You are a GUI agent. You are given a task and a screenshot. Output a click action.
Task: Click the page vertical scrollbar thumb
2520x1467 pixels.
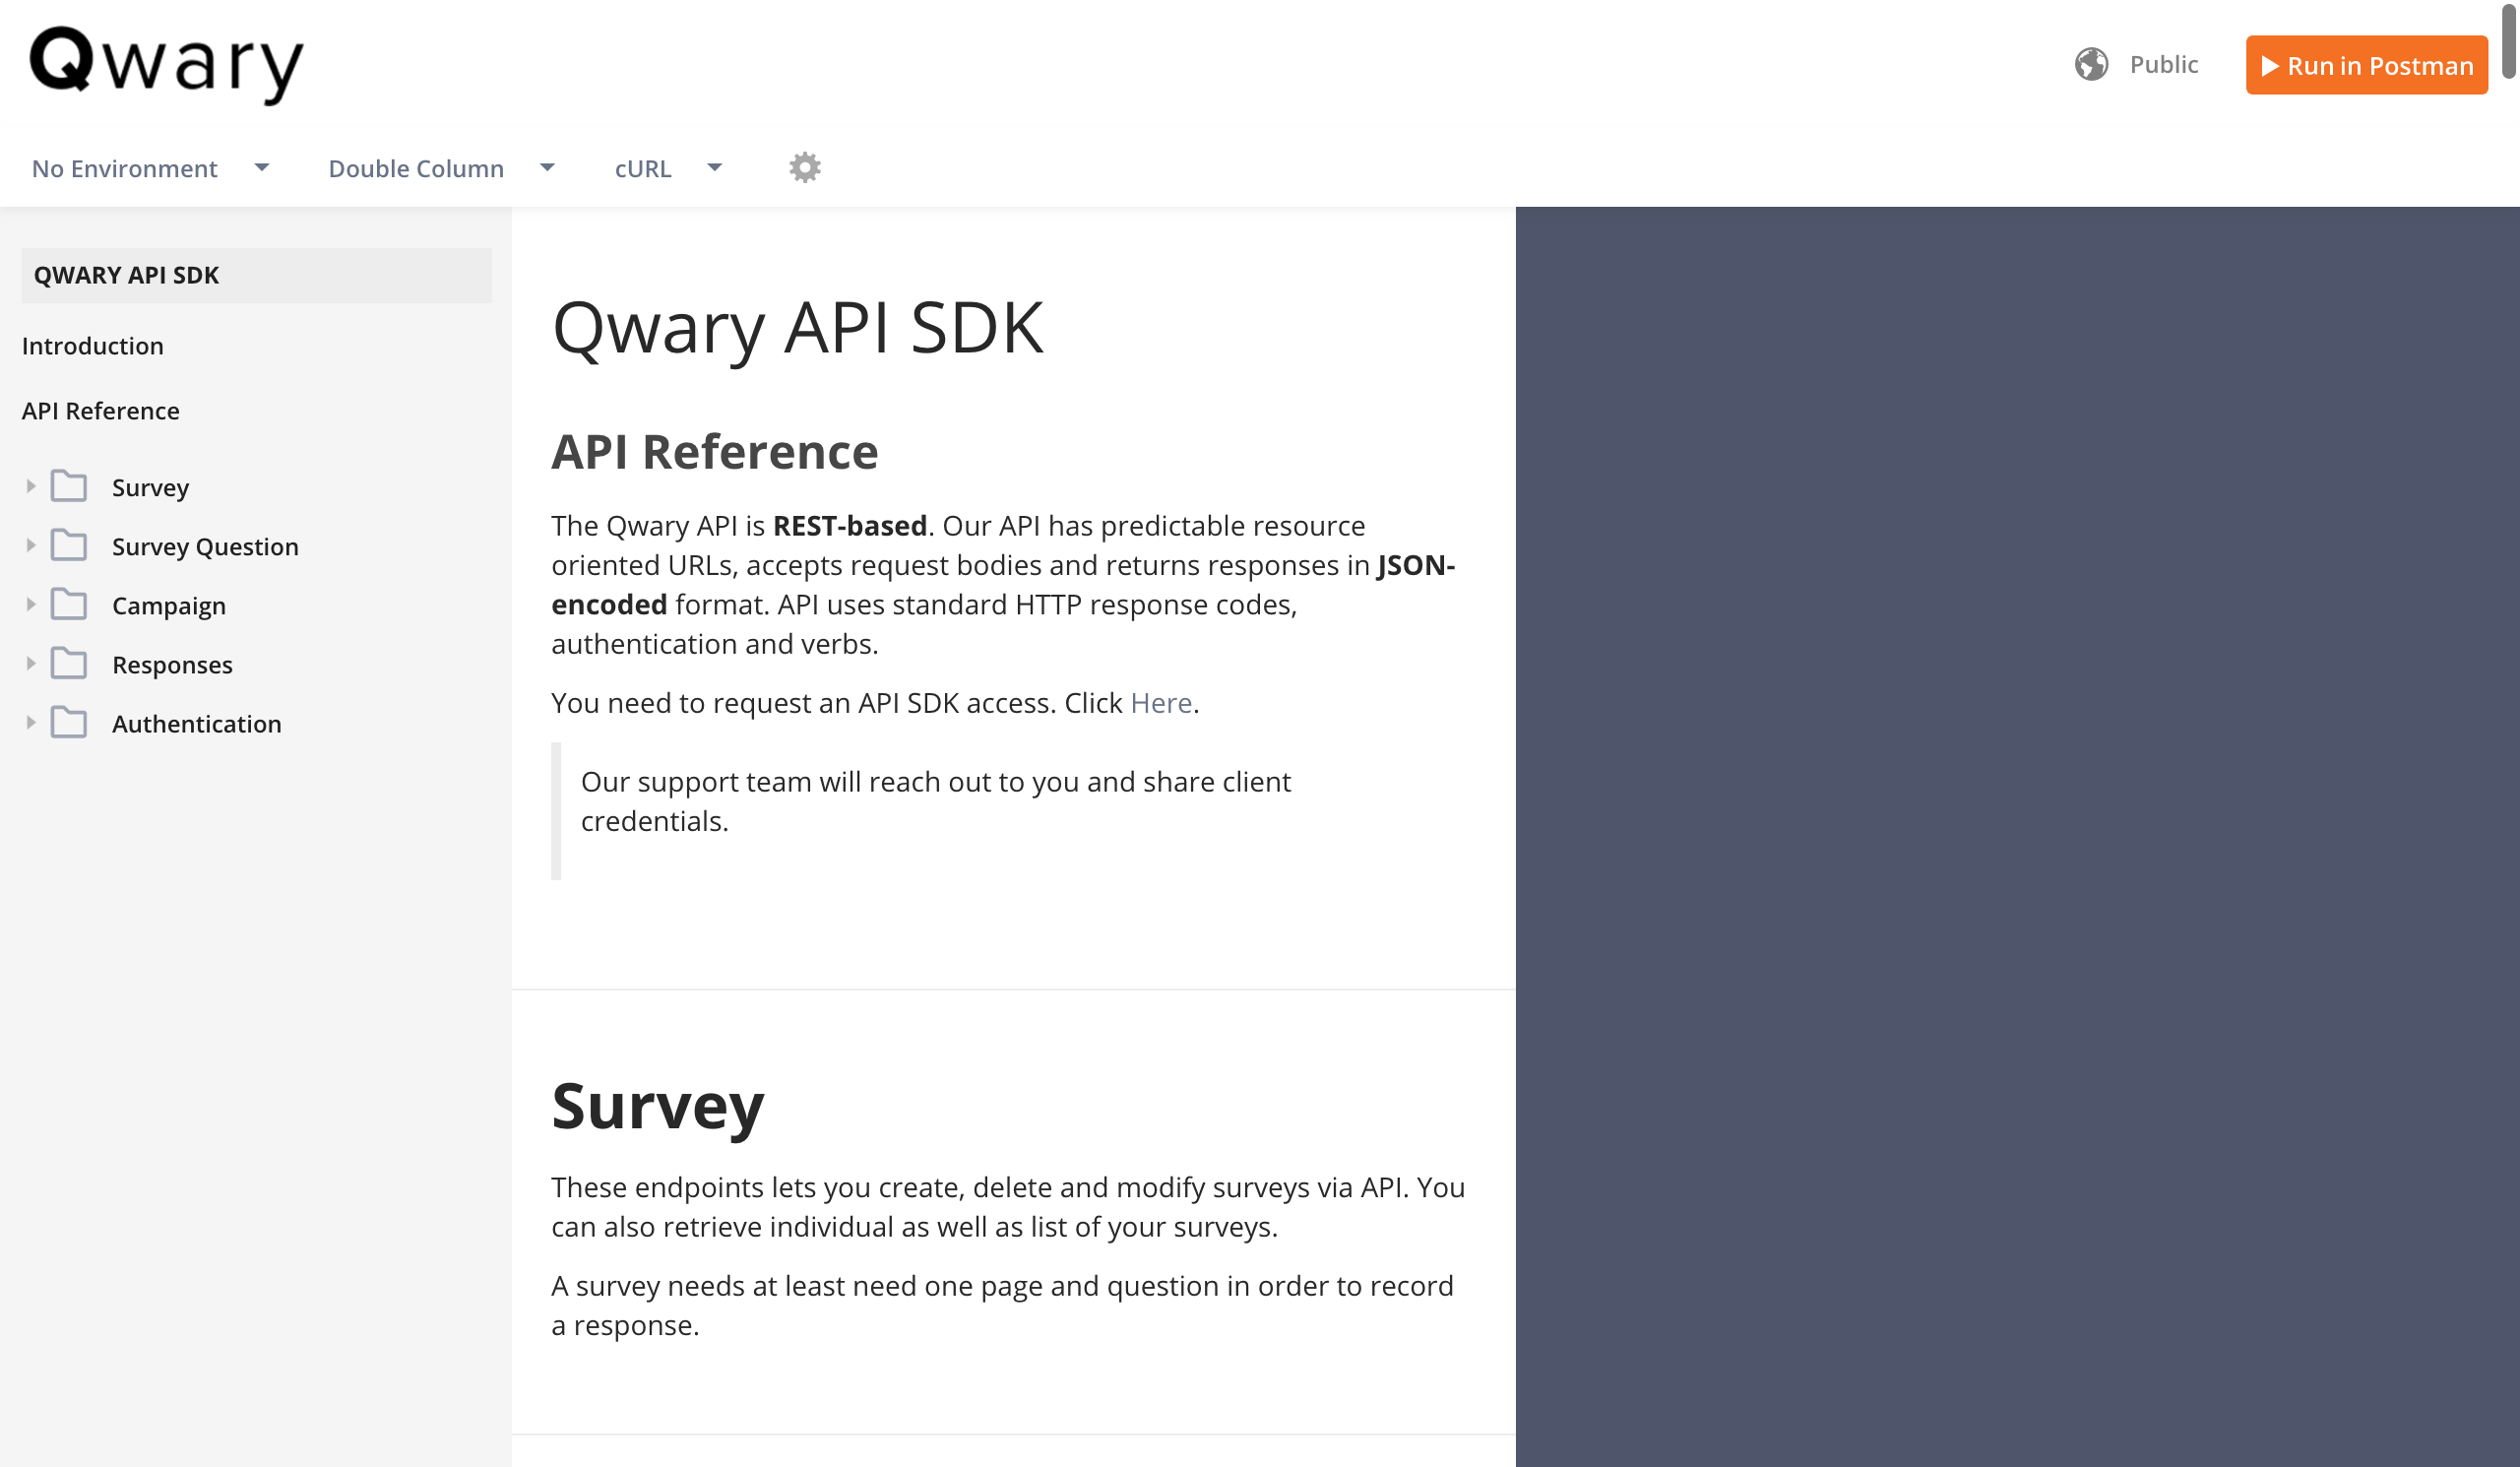(x=2509, y=40)
